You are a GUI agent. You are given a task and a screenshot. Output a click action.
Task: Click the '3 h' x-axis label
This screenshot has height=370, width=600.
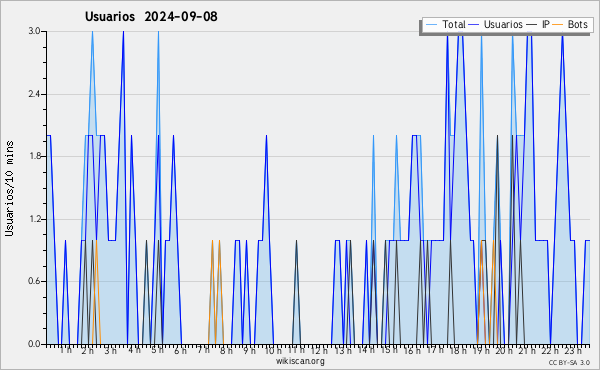111,351
